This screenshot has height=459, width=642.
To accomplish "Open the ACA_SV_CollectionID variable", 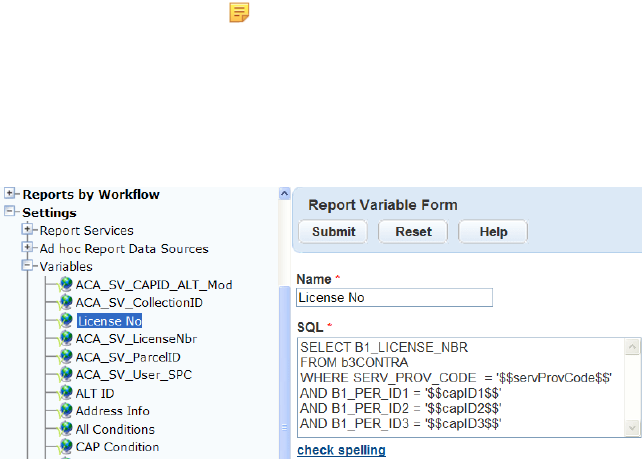I will click(x=139, y=303).
